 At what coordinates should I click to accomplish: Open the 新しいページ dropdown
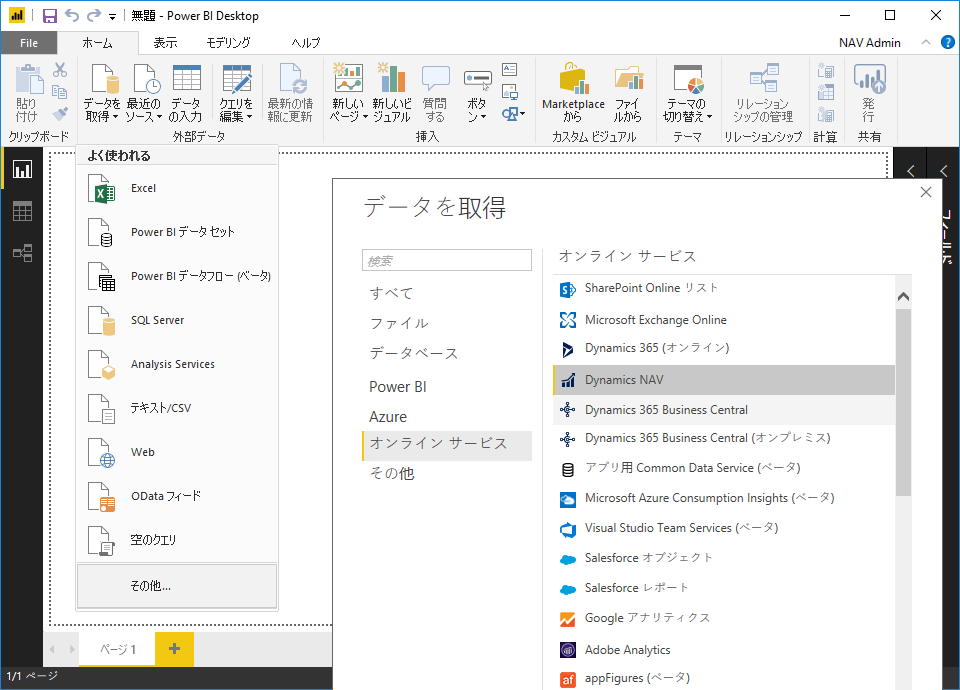[x=348, y=93]
